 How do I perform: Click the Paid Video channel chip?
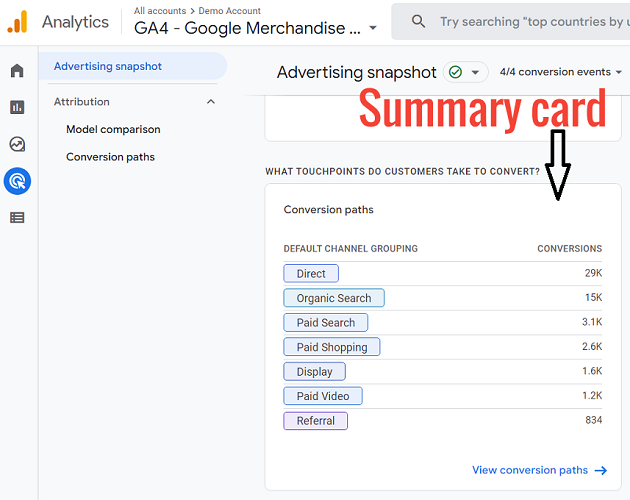tap(323, 396)
